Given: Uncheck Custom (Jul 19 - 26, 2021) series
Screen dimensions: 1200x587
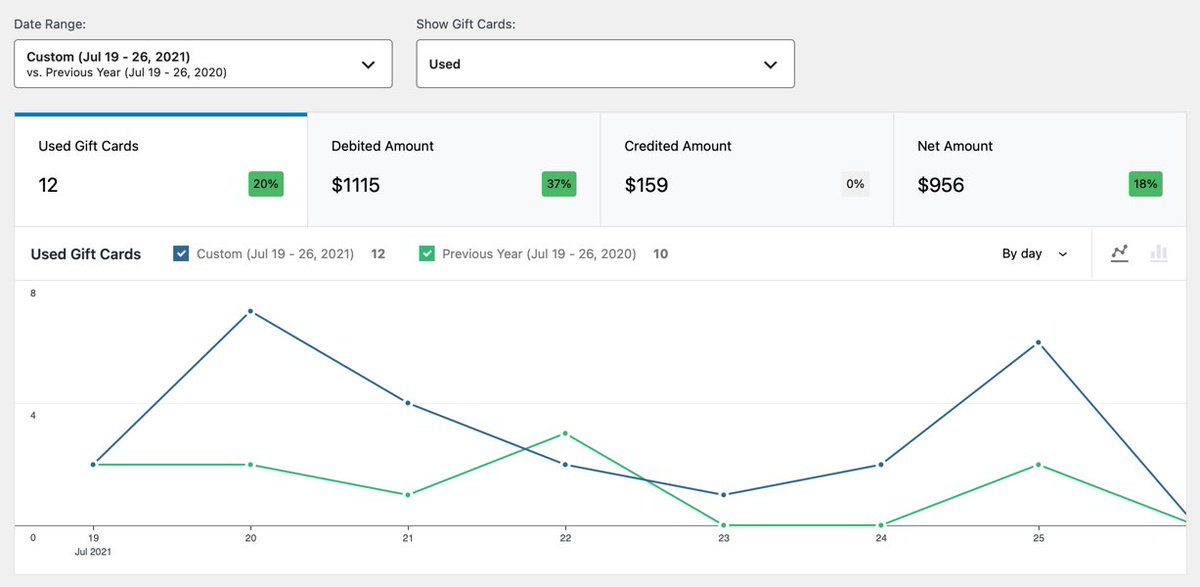Looking at the screenshot, I should [181, 254].
